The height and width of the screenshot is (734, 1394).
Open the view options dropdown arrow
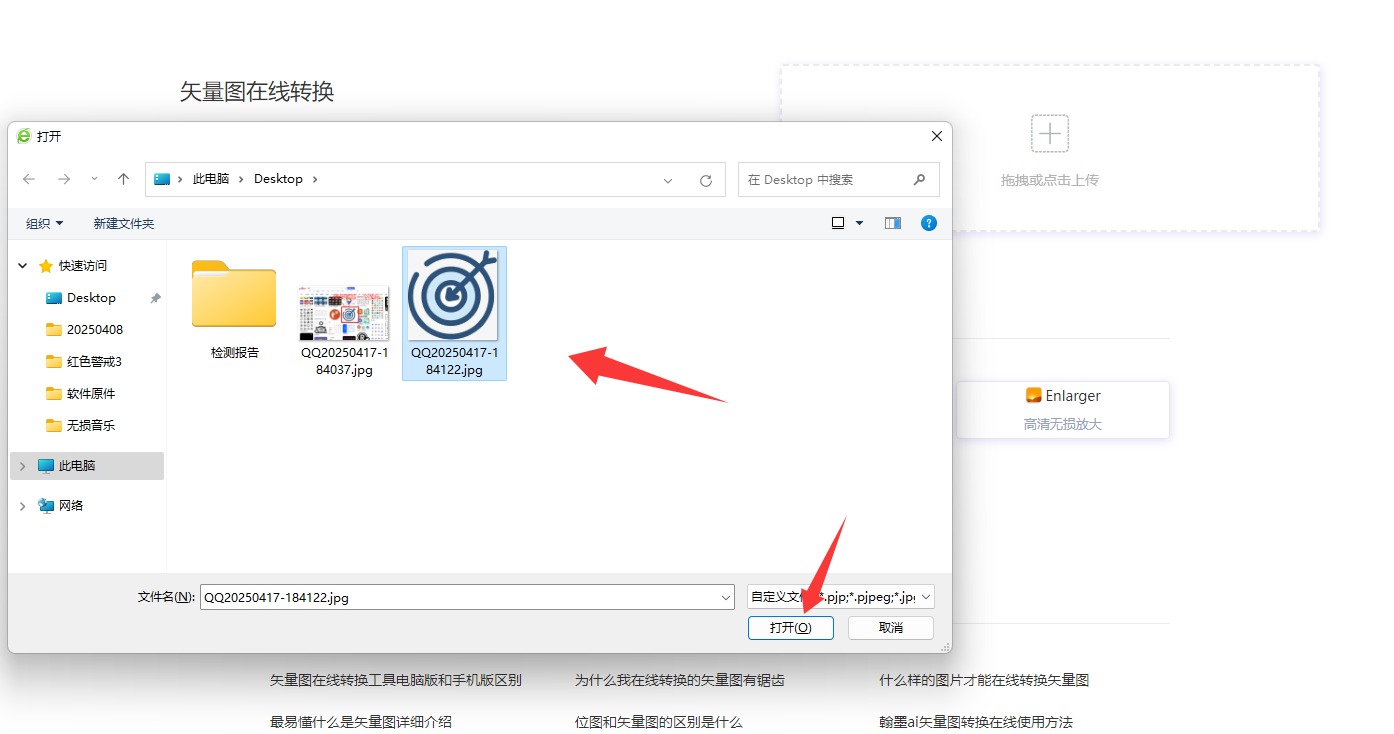pyautogui.click(x=859, y=223)
